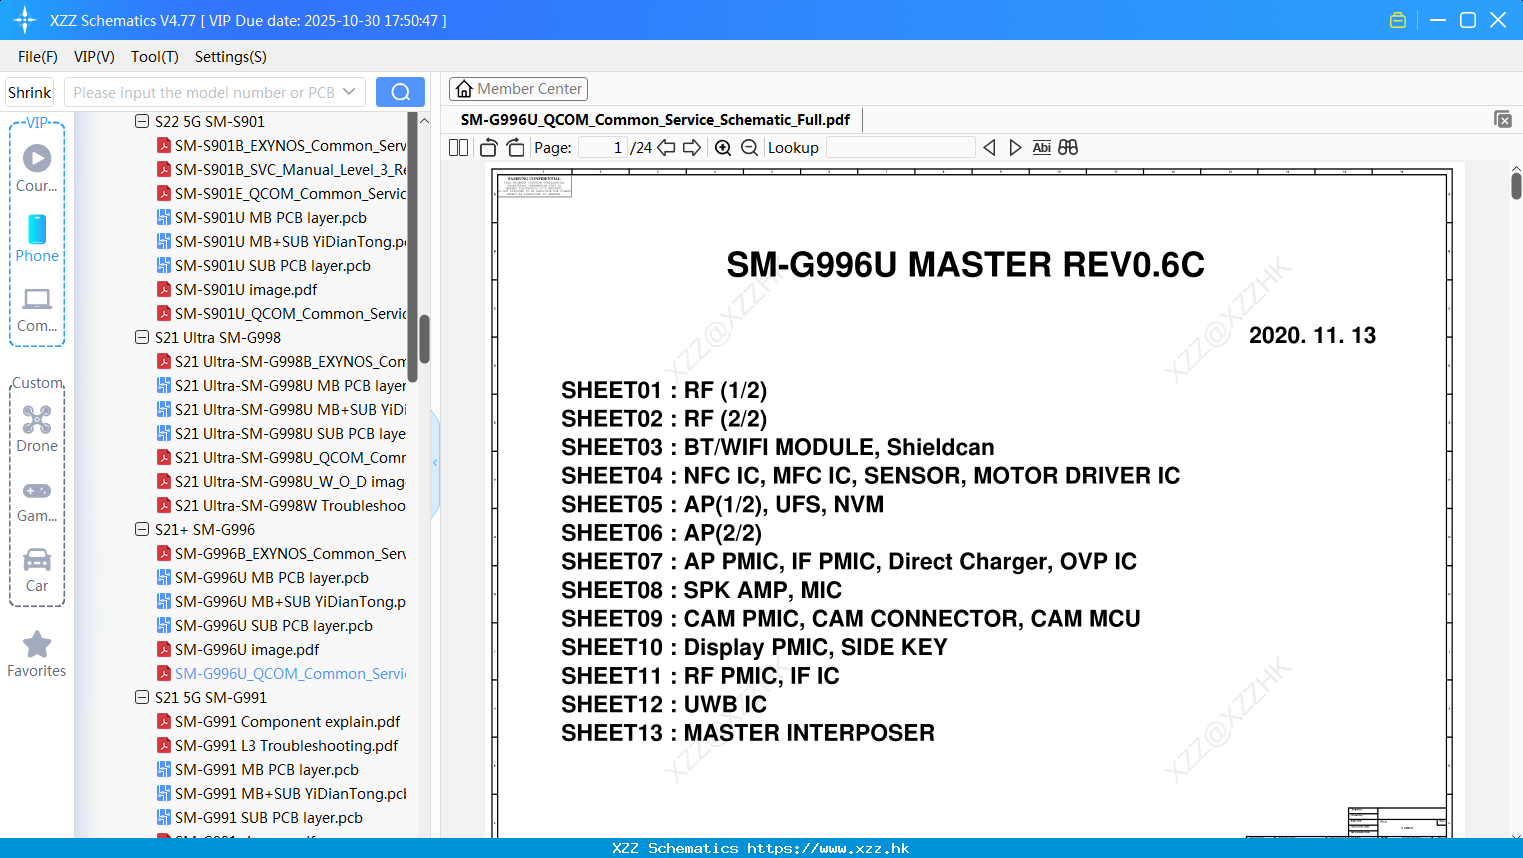Zoom in on the schematic
The width and height of the screenshot is (1523, 858).
[x=723, y=147]
